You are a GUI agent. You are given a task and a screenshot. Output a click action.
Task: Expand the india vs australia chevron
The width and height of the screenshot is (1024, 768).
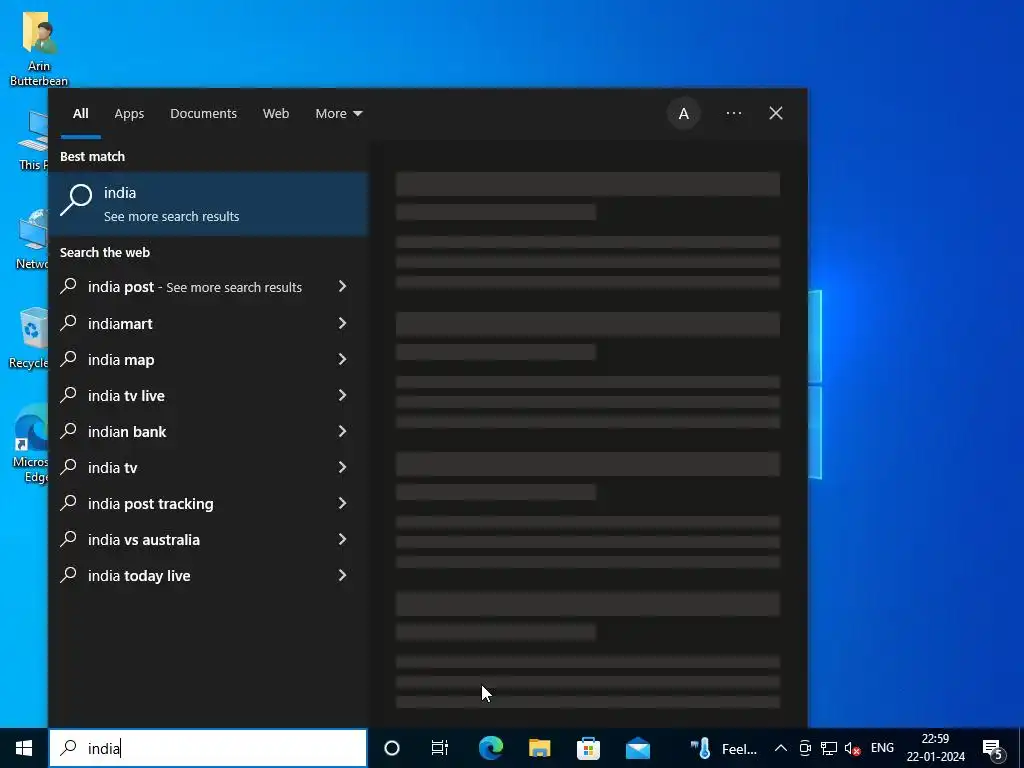(x=342, y=539)
